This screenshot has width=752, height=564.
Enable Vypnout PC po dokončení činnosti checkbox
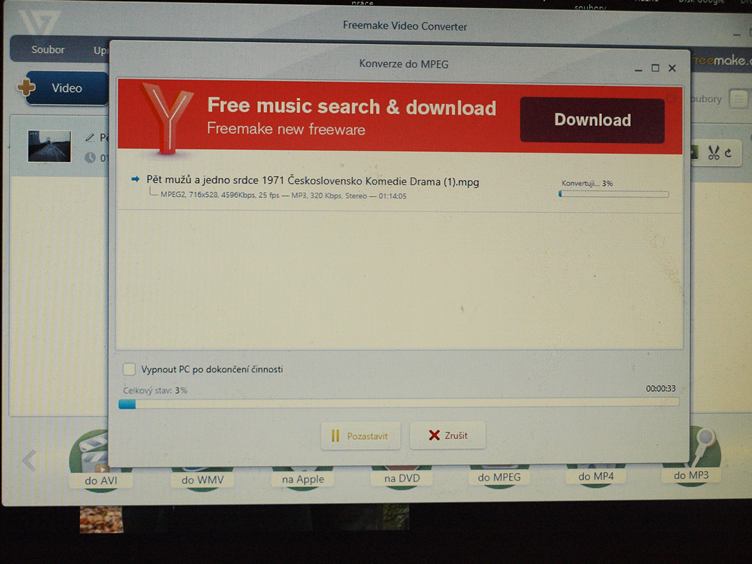128,369
